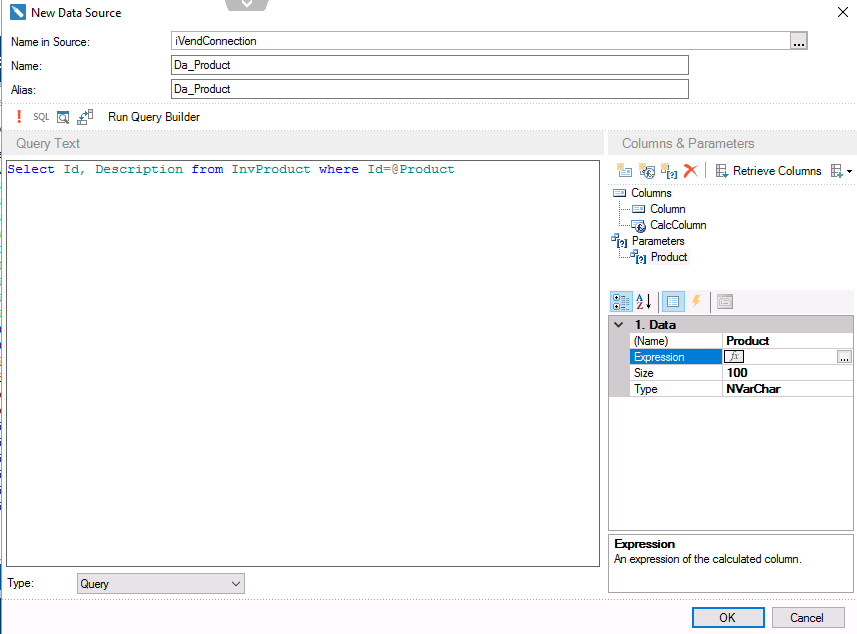Confirm with the OK button
This screenshot has height=634, width=857.
tap(728, 618)
